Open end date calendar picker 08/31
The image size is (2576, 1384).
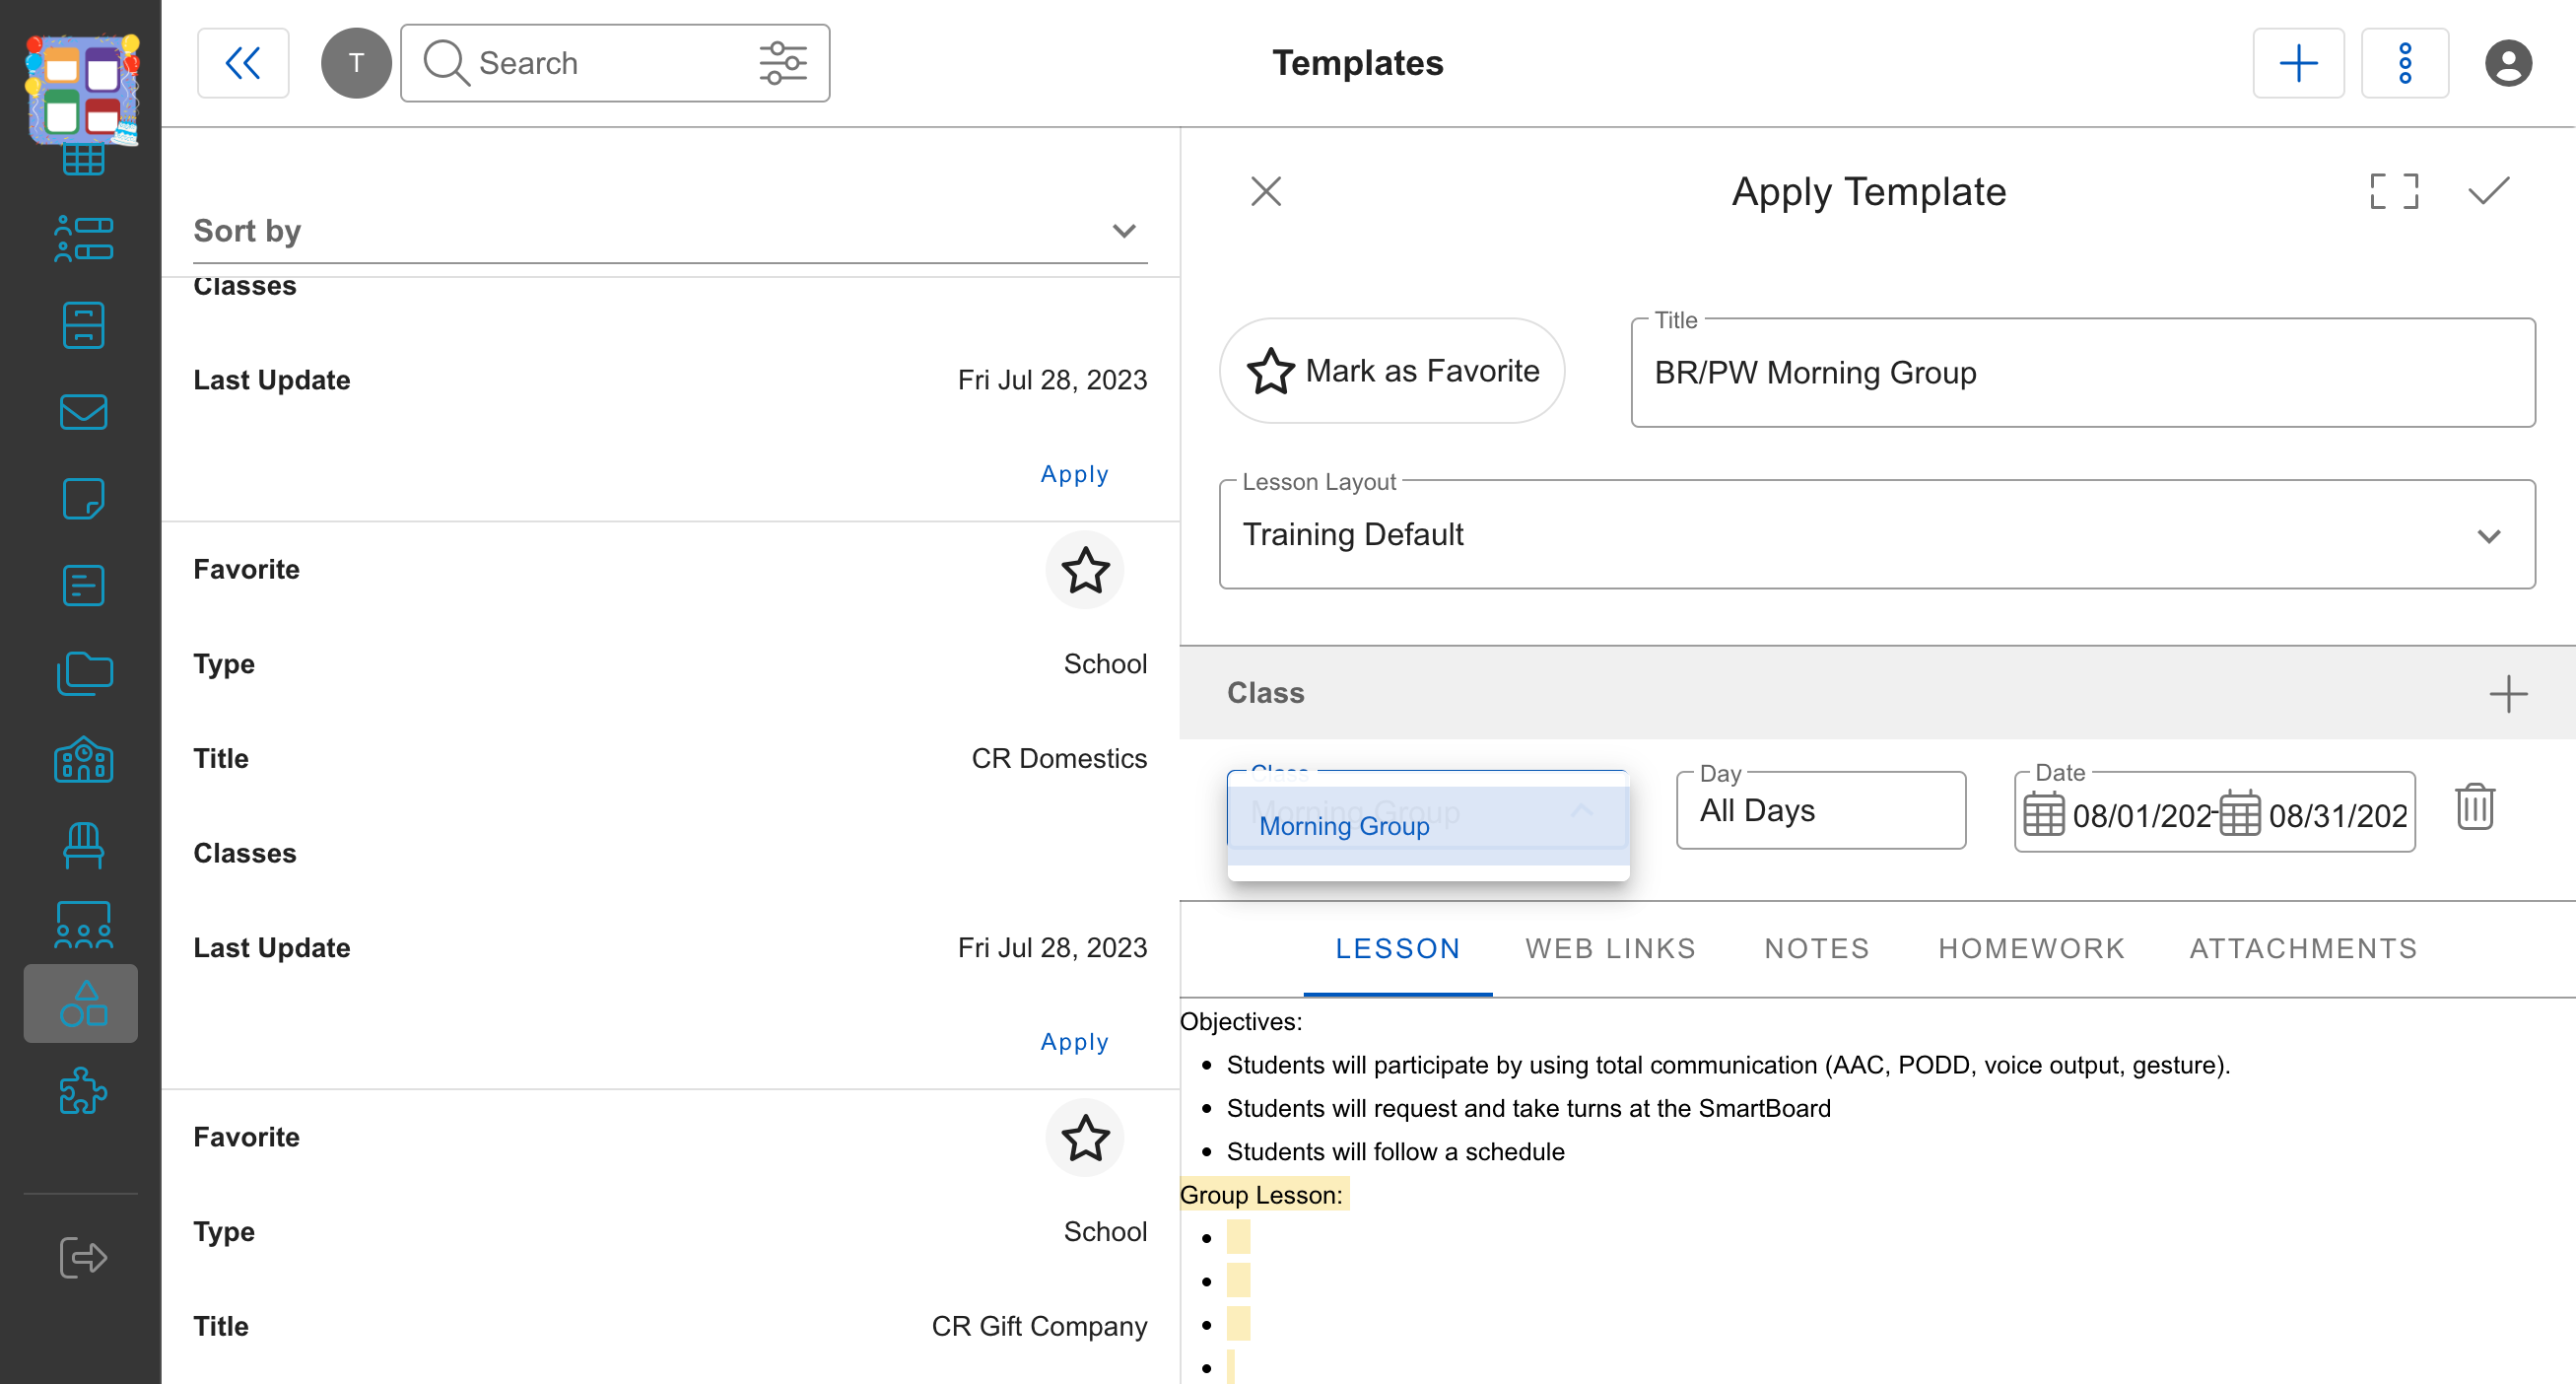pyautogui.click(x=2239, y=815)
